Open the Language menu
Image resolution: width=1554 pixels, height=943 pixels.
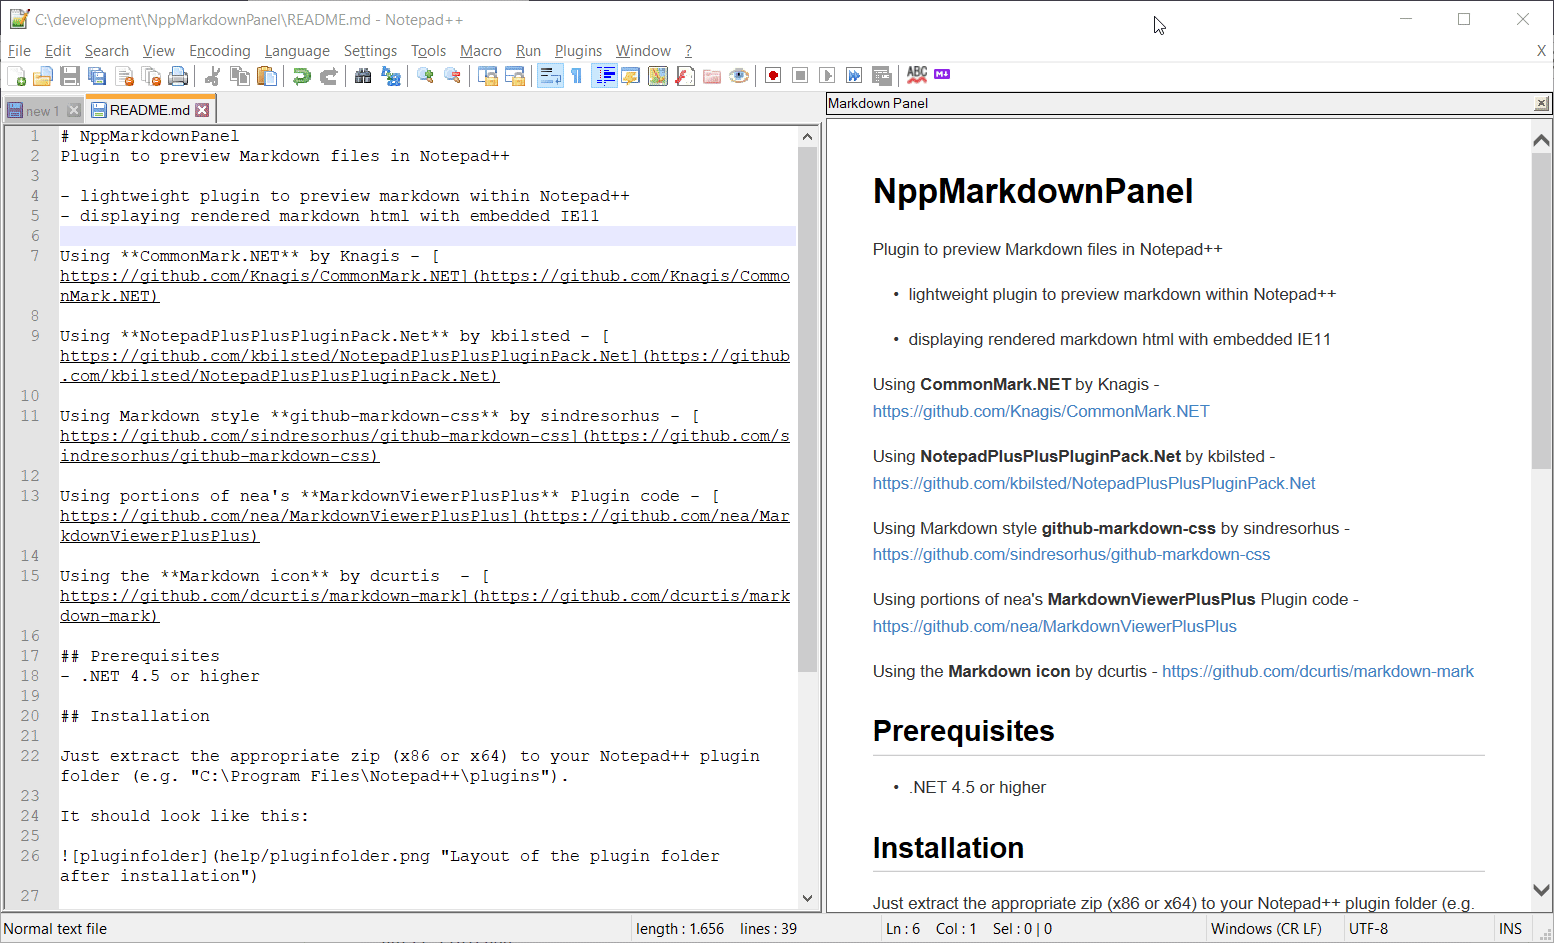pyautogui.click(x=297, y=51)
